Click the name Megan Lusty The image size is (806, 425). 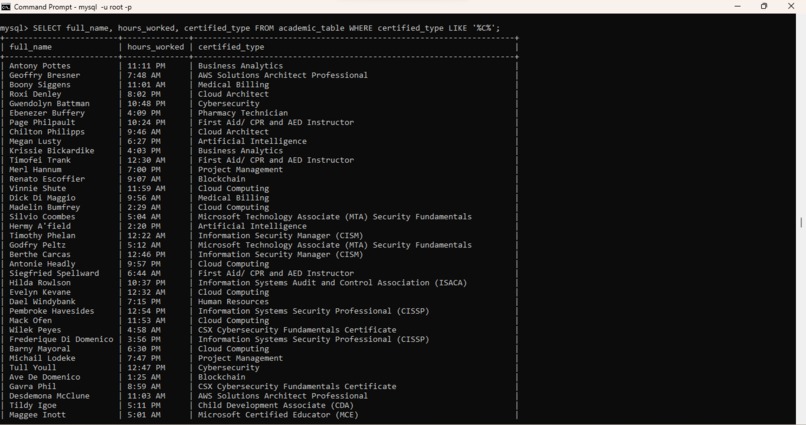click(x=35, y=141)
